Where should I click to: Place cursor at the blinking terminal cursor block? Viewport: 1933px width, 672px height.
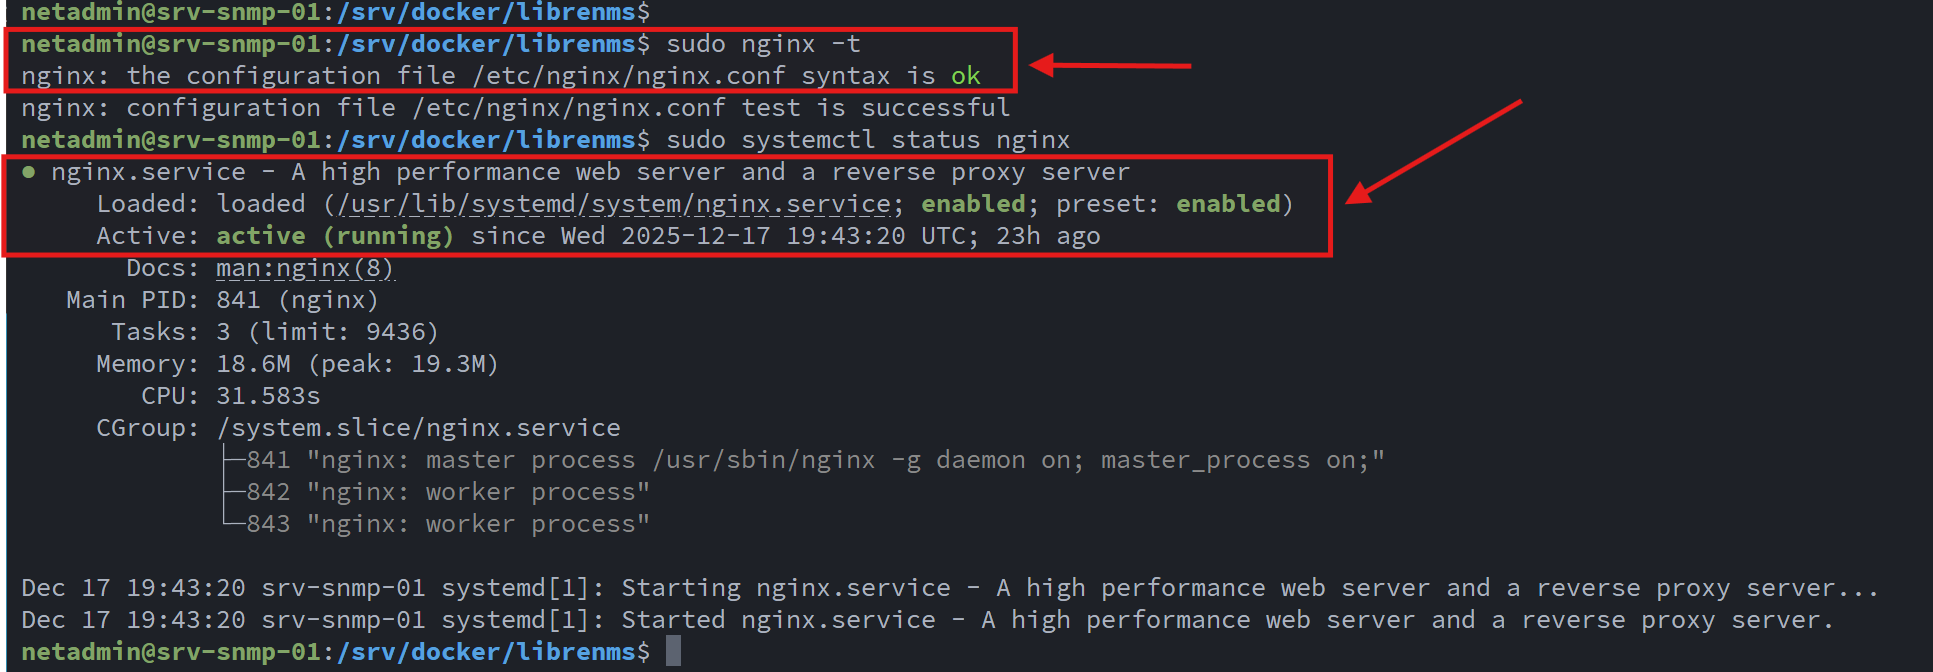pos(674,651)
